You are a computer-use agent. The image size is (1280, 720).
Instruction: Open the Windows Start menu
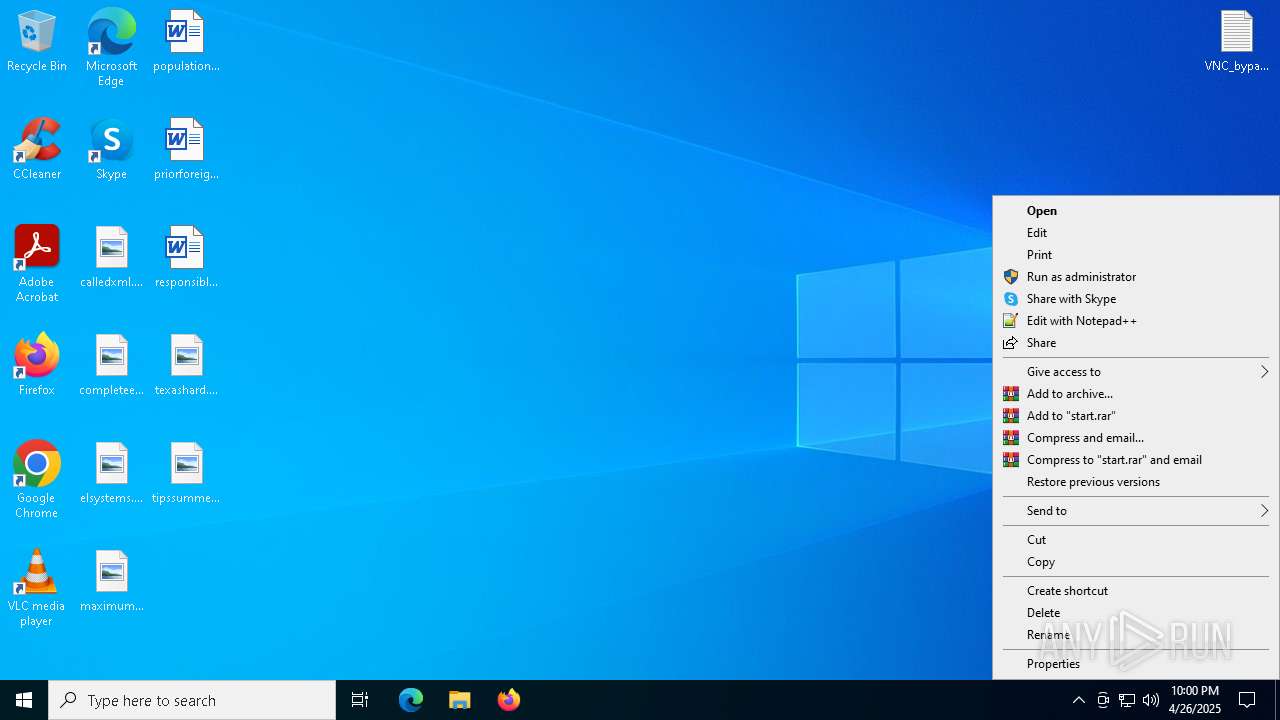click(24, 700)
